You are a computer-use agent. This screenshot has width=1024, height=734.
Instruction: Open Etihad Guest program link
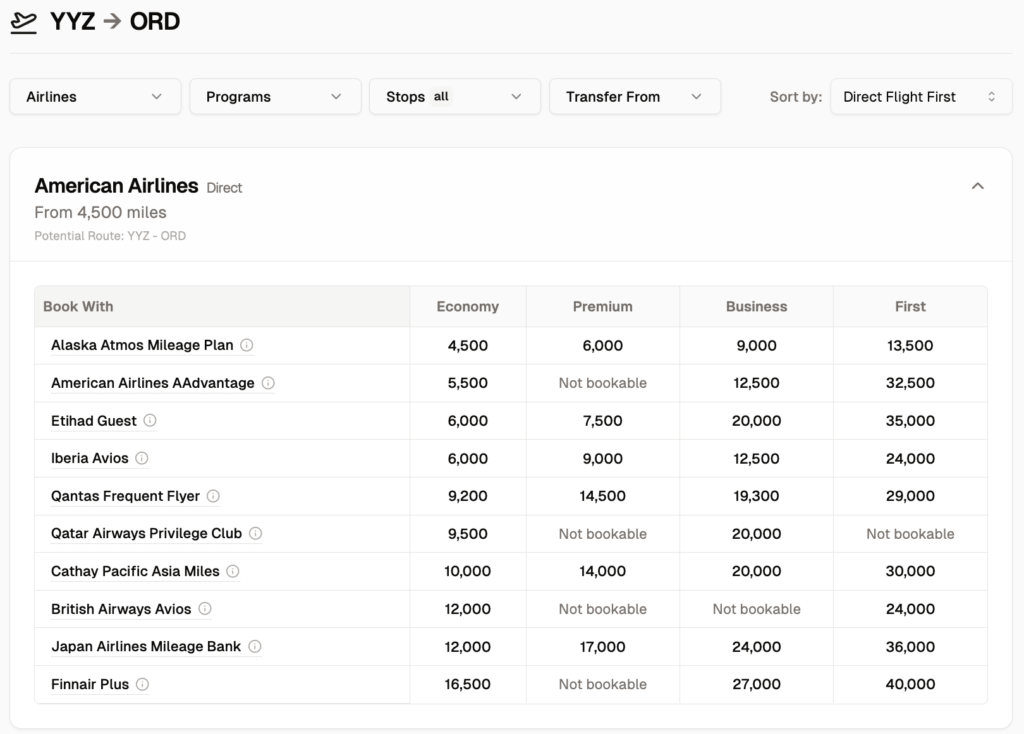[93, 421]
